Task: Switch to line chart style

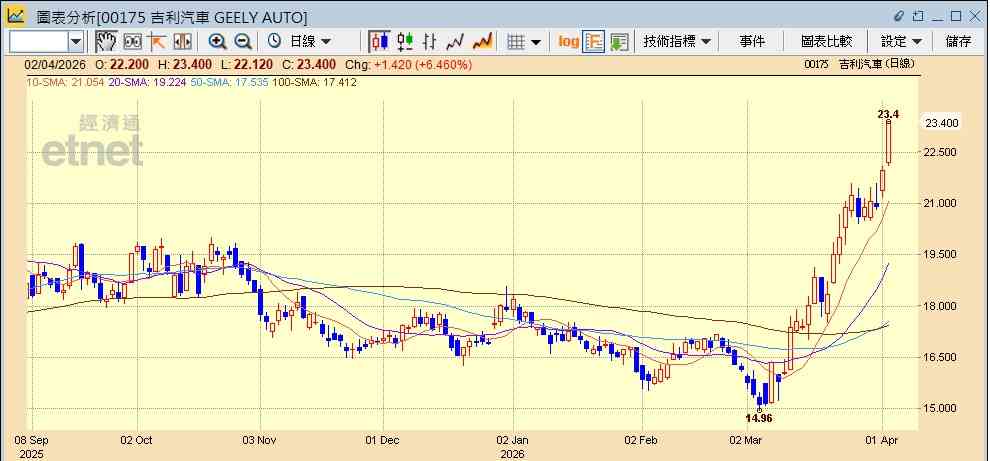Action: point(455,42)
